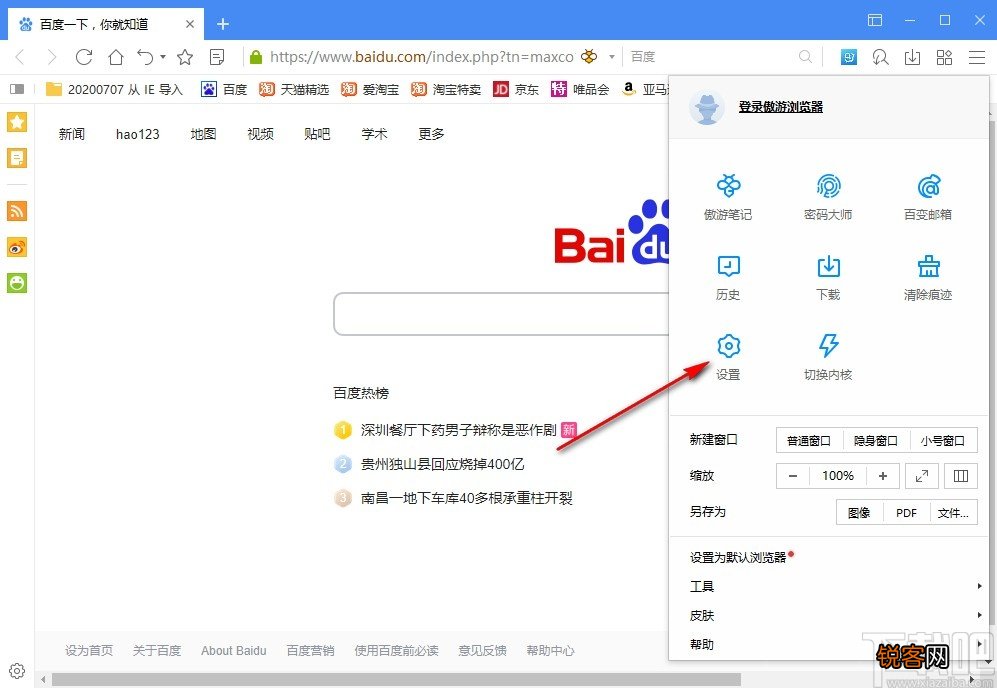Viewport: 997px width, 688px height.
Task: Click the browser forward arrow
Action: point(52,57)
